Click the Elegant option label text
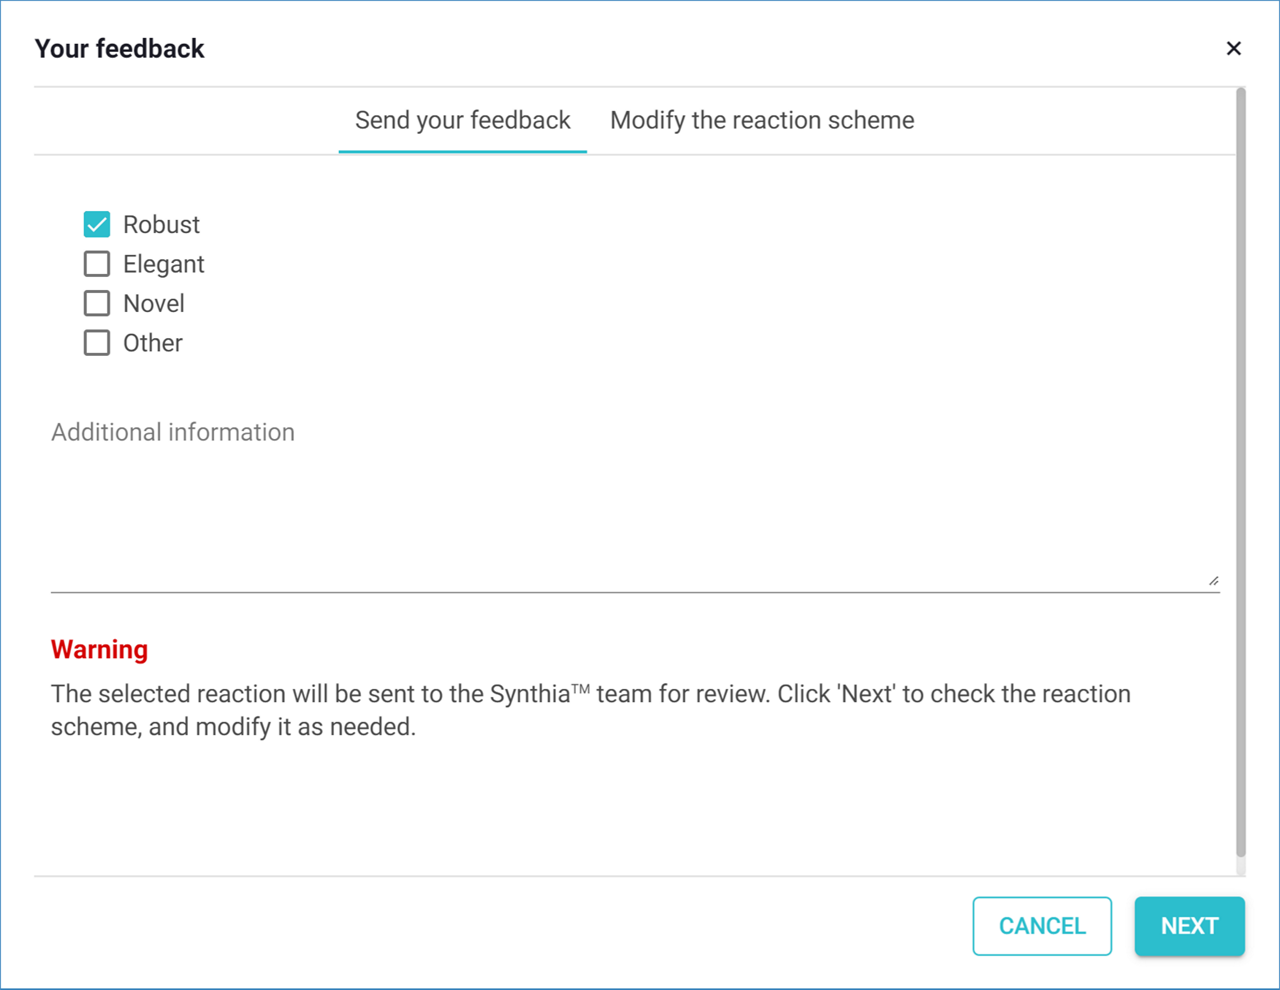1280x990 pixels. (163, 264)
